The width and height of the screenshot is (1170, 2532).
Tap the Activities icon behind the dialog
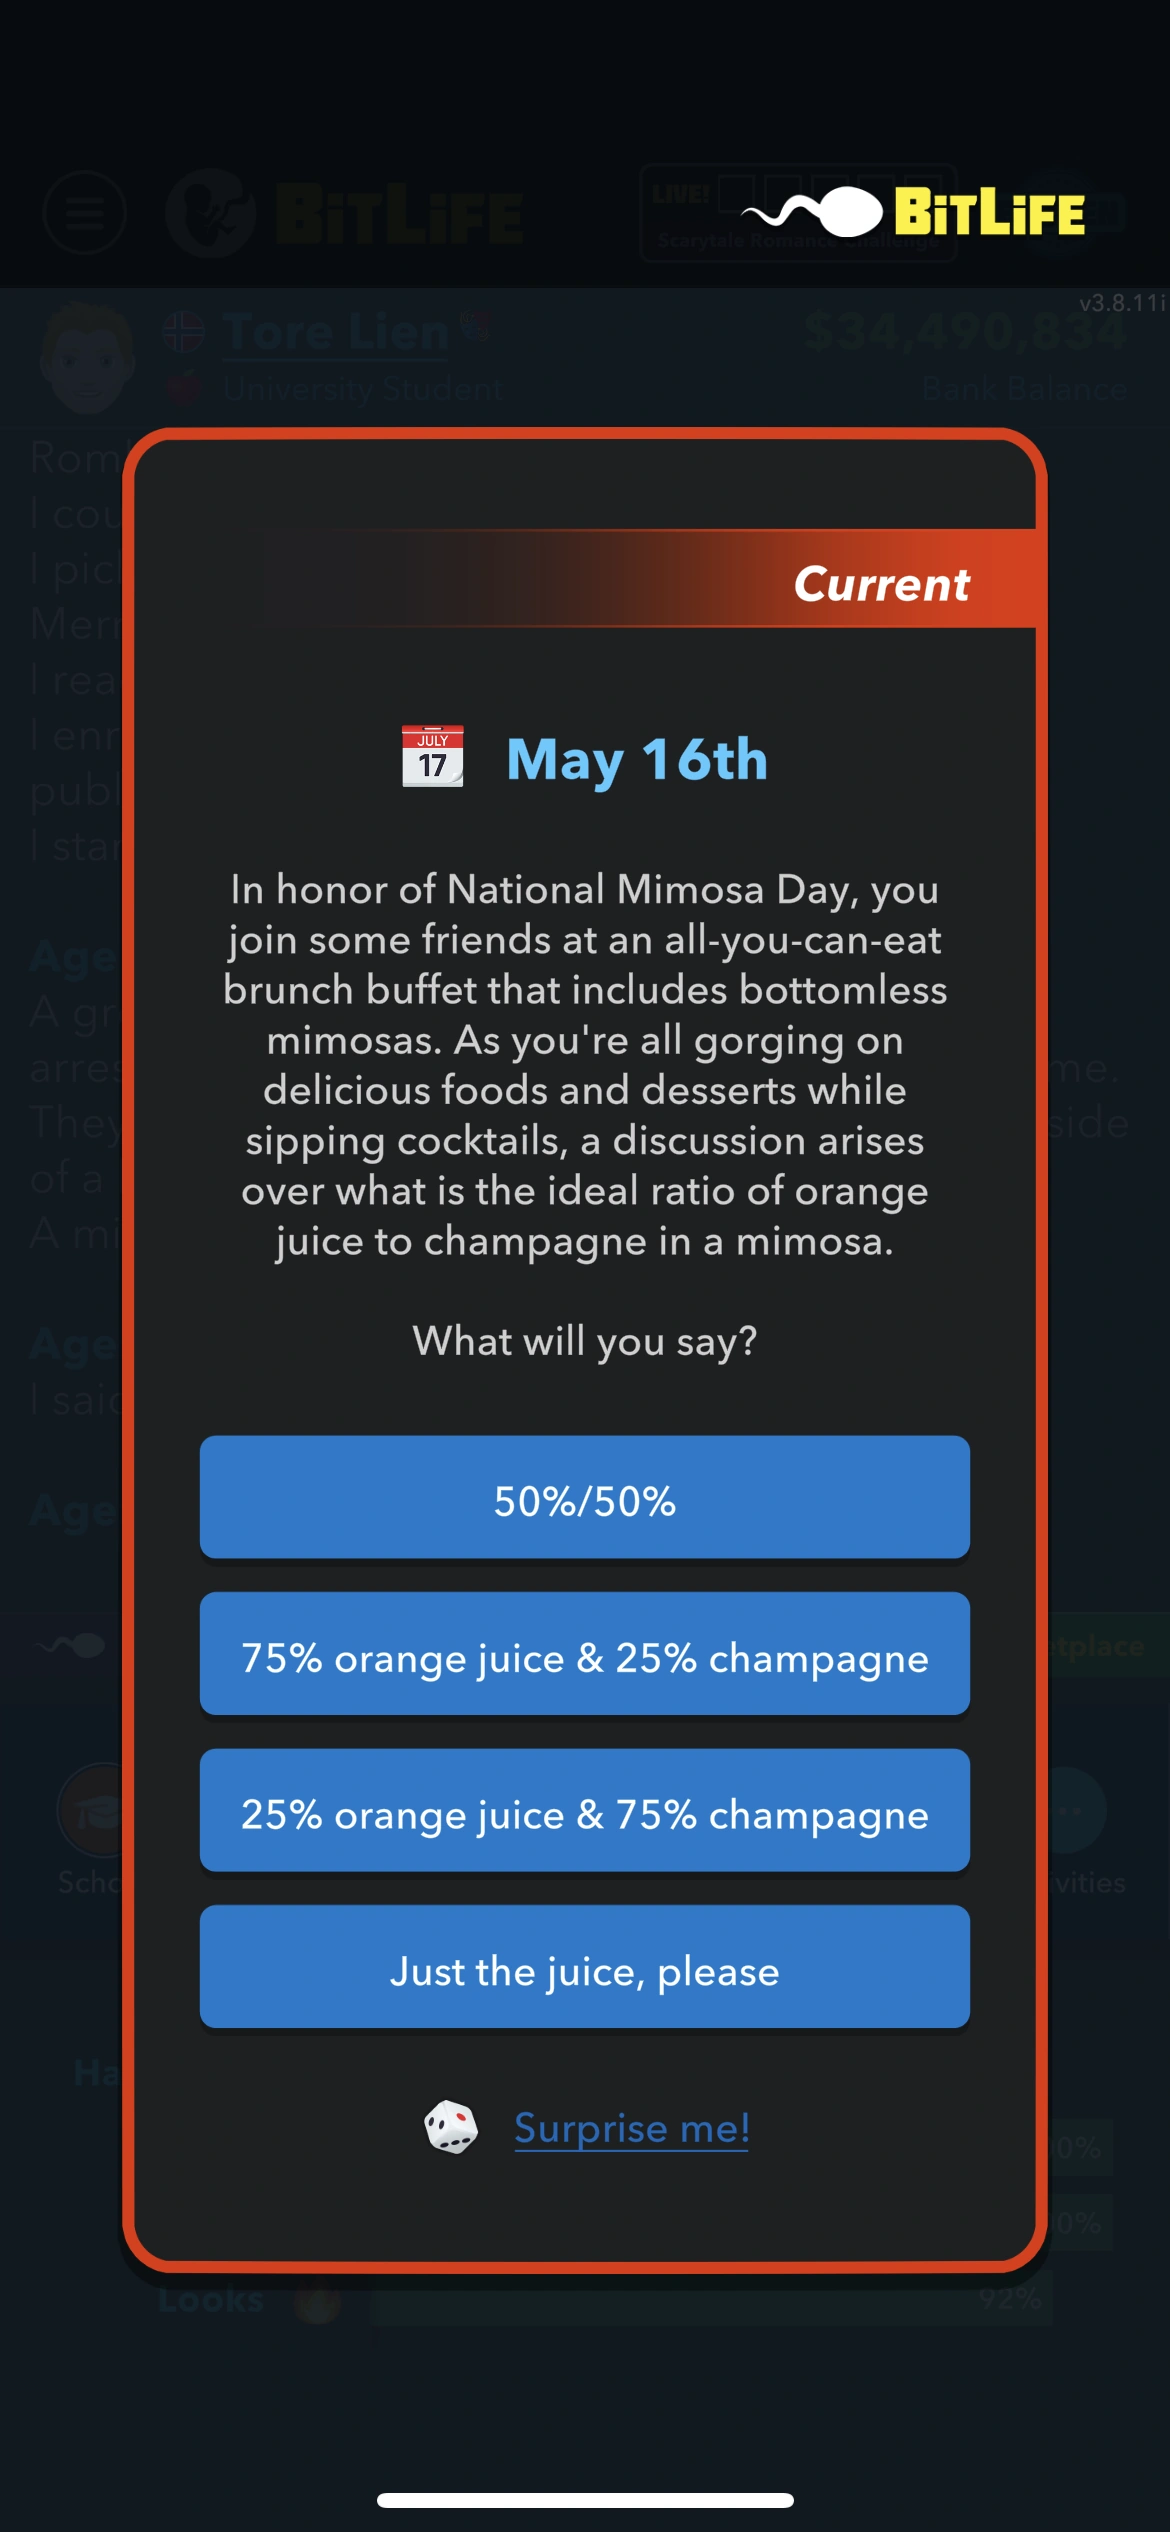[x=1070, y=1810]
